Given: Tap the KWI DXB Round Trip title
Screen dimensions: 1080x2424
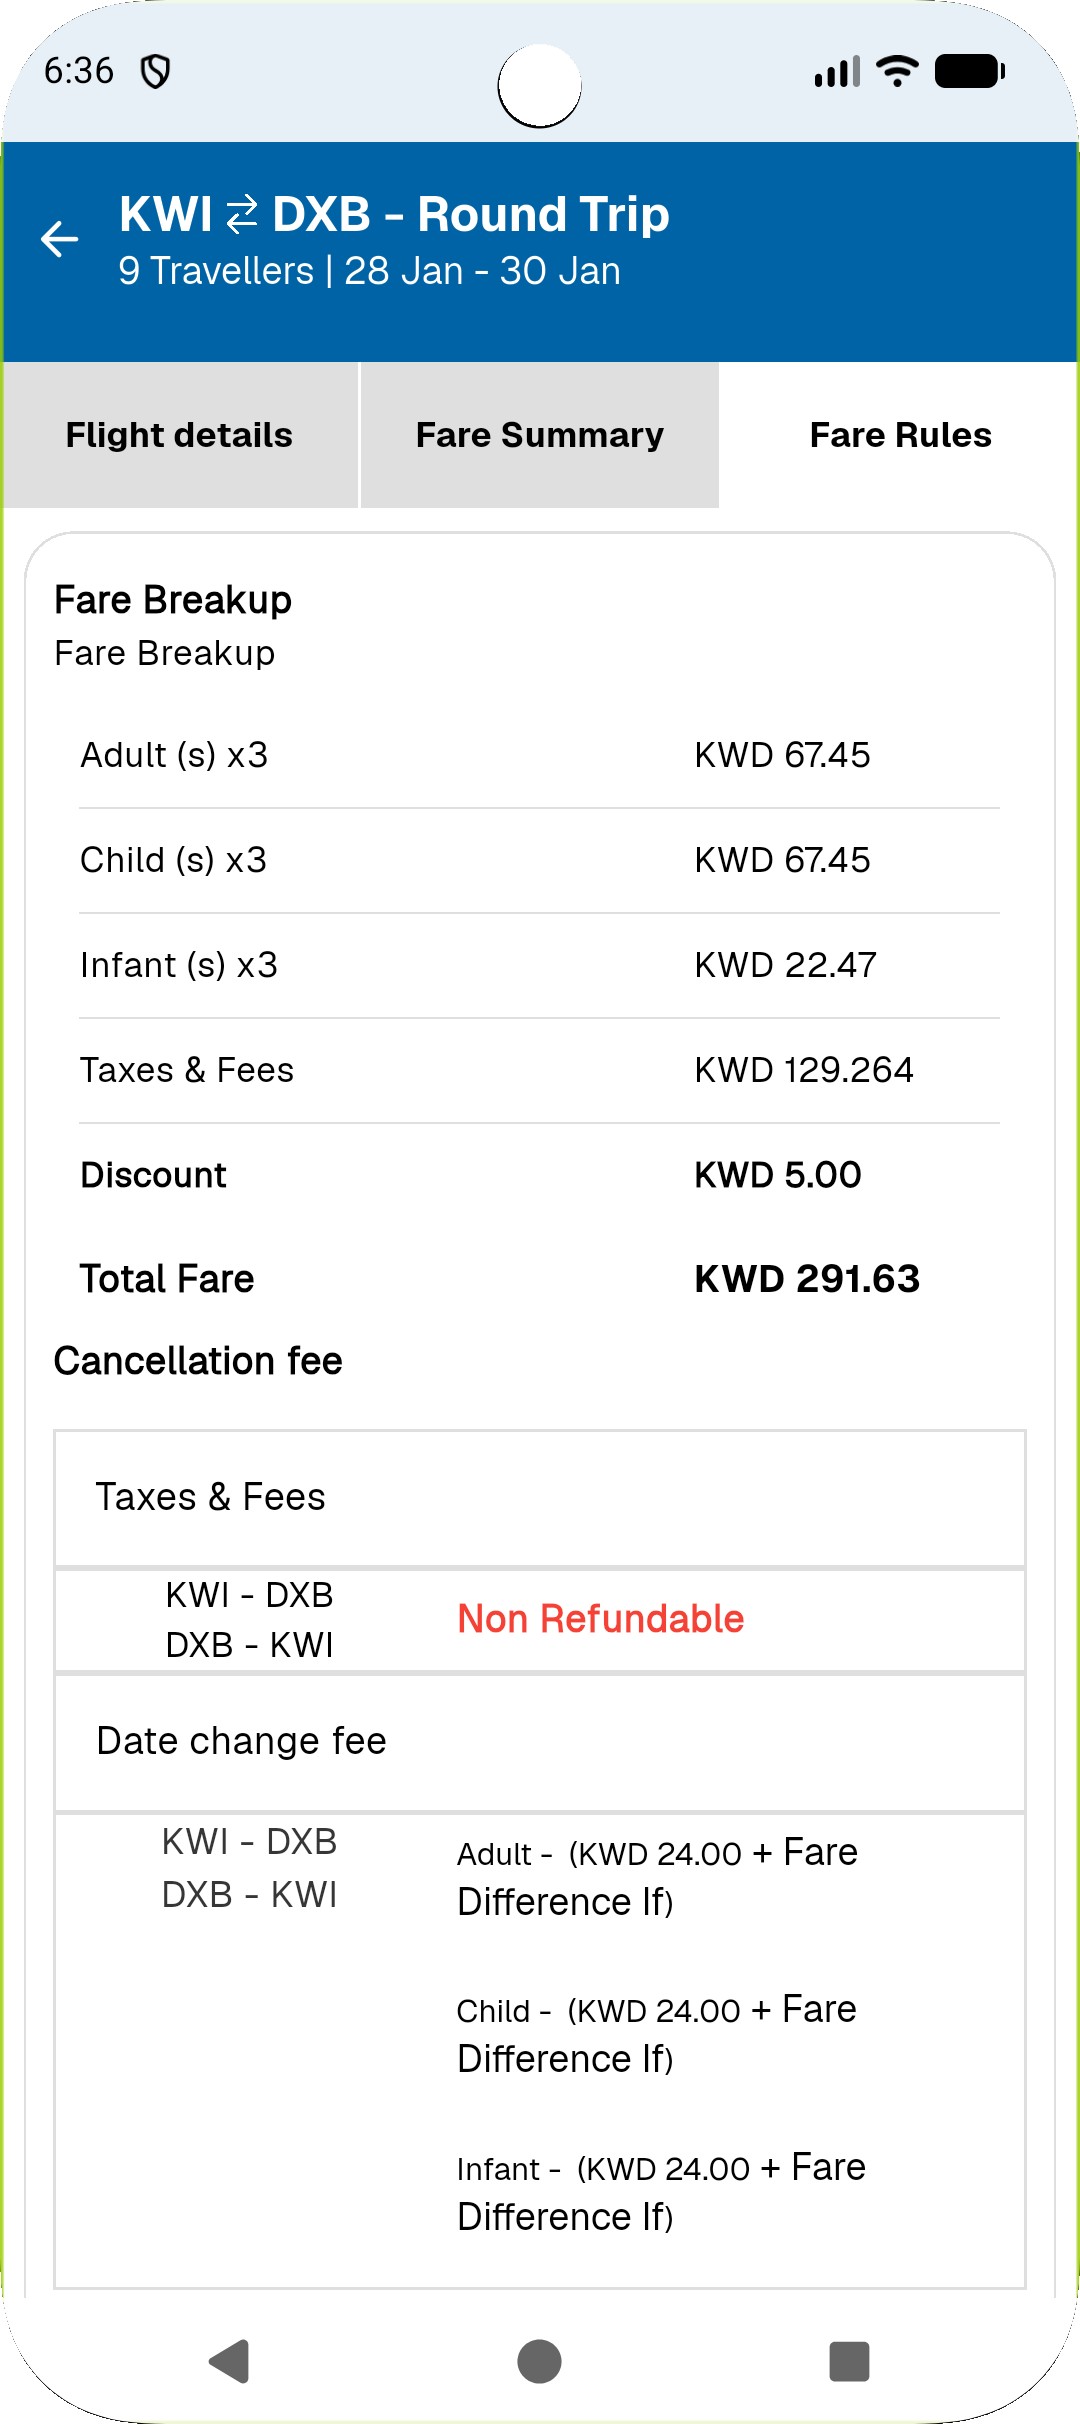Looking at the screenshot, I should (394, 215).
